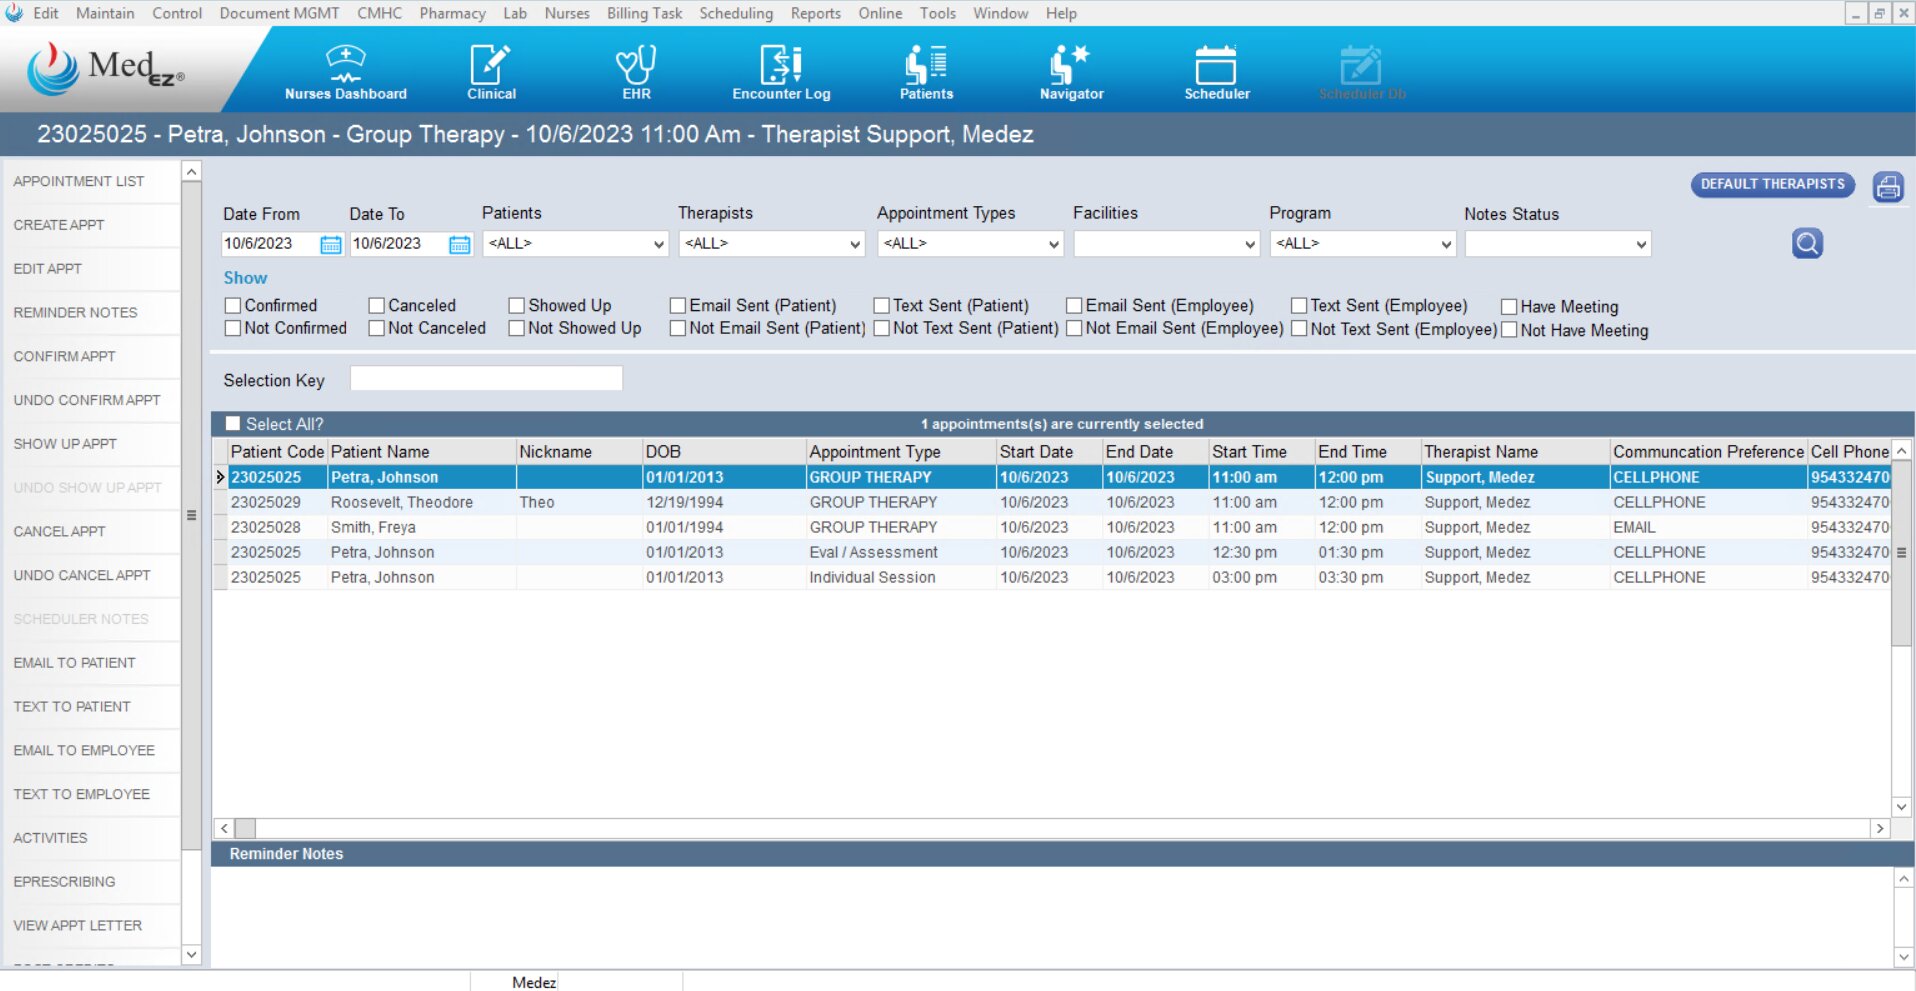Open the Date From calendar picker
The width and height of the screenshot is (1916, 991).
[330, 245]
